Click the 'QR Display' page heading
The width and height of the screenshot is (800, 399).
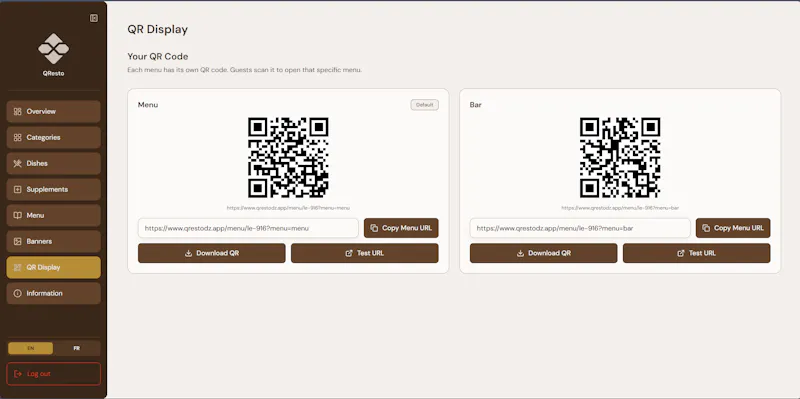[x=158, y=30]
